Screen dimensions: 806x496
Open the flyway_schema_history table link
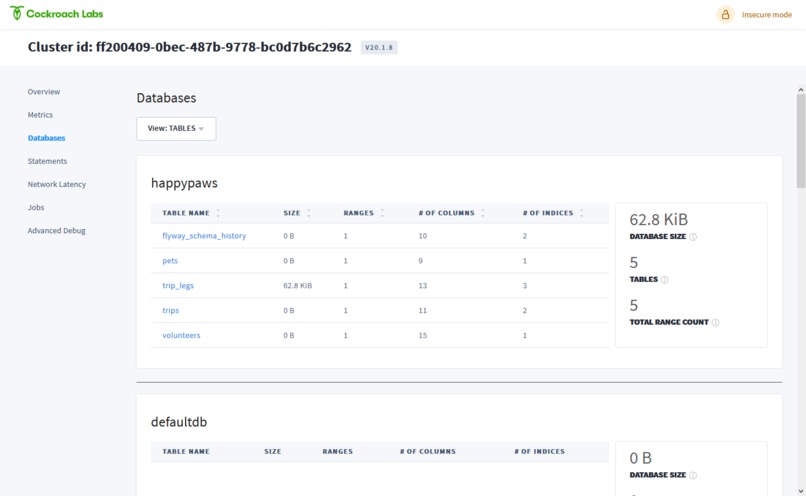(x=204, y=235)
